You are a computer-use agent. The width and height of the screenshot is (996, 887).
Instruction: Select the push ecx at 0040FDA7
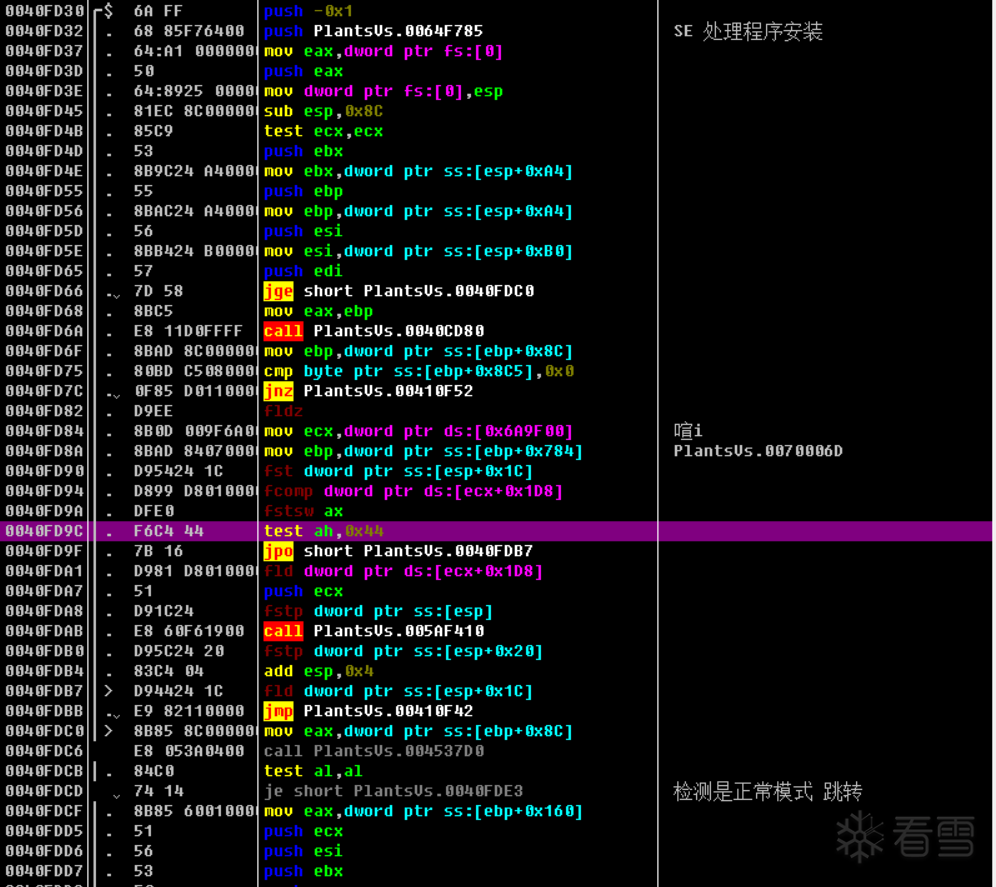click(304, 592)
